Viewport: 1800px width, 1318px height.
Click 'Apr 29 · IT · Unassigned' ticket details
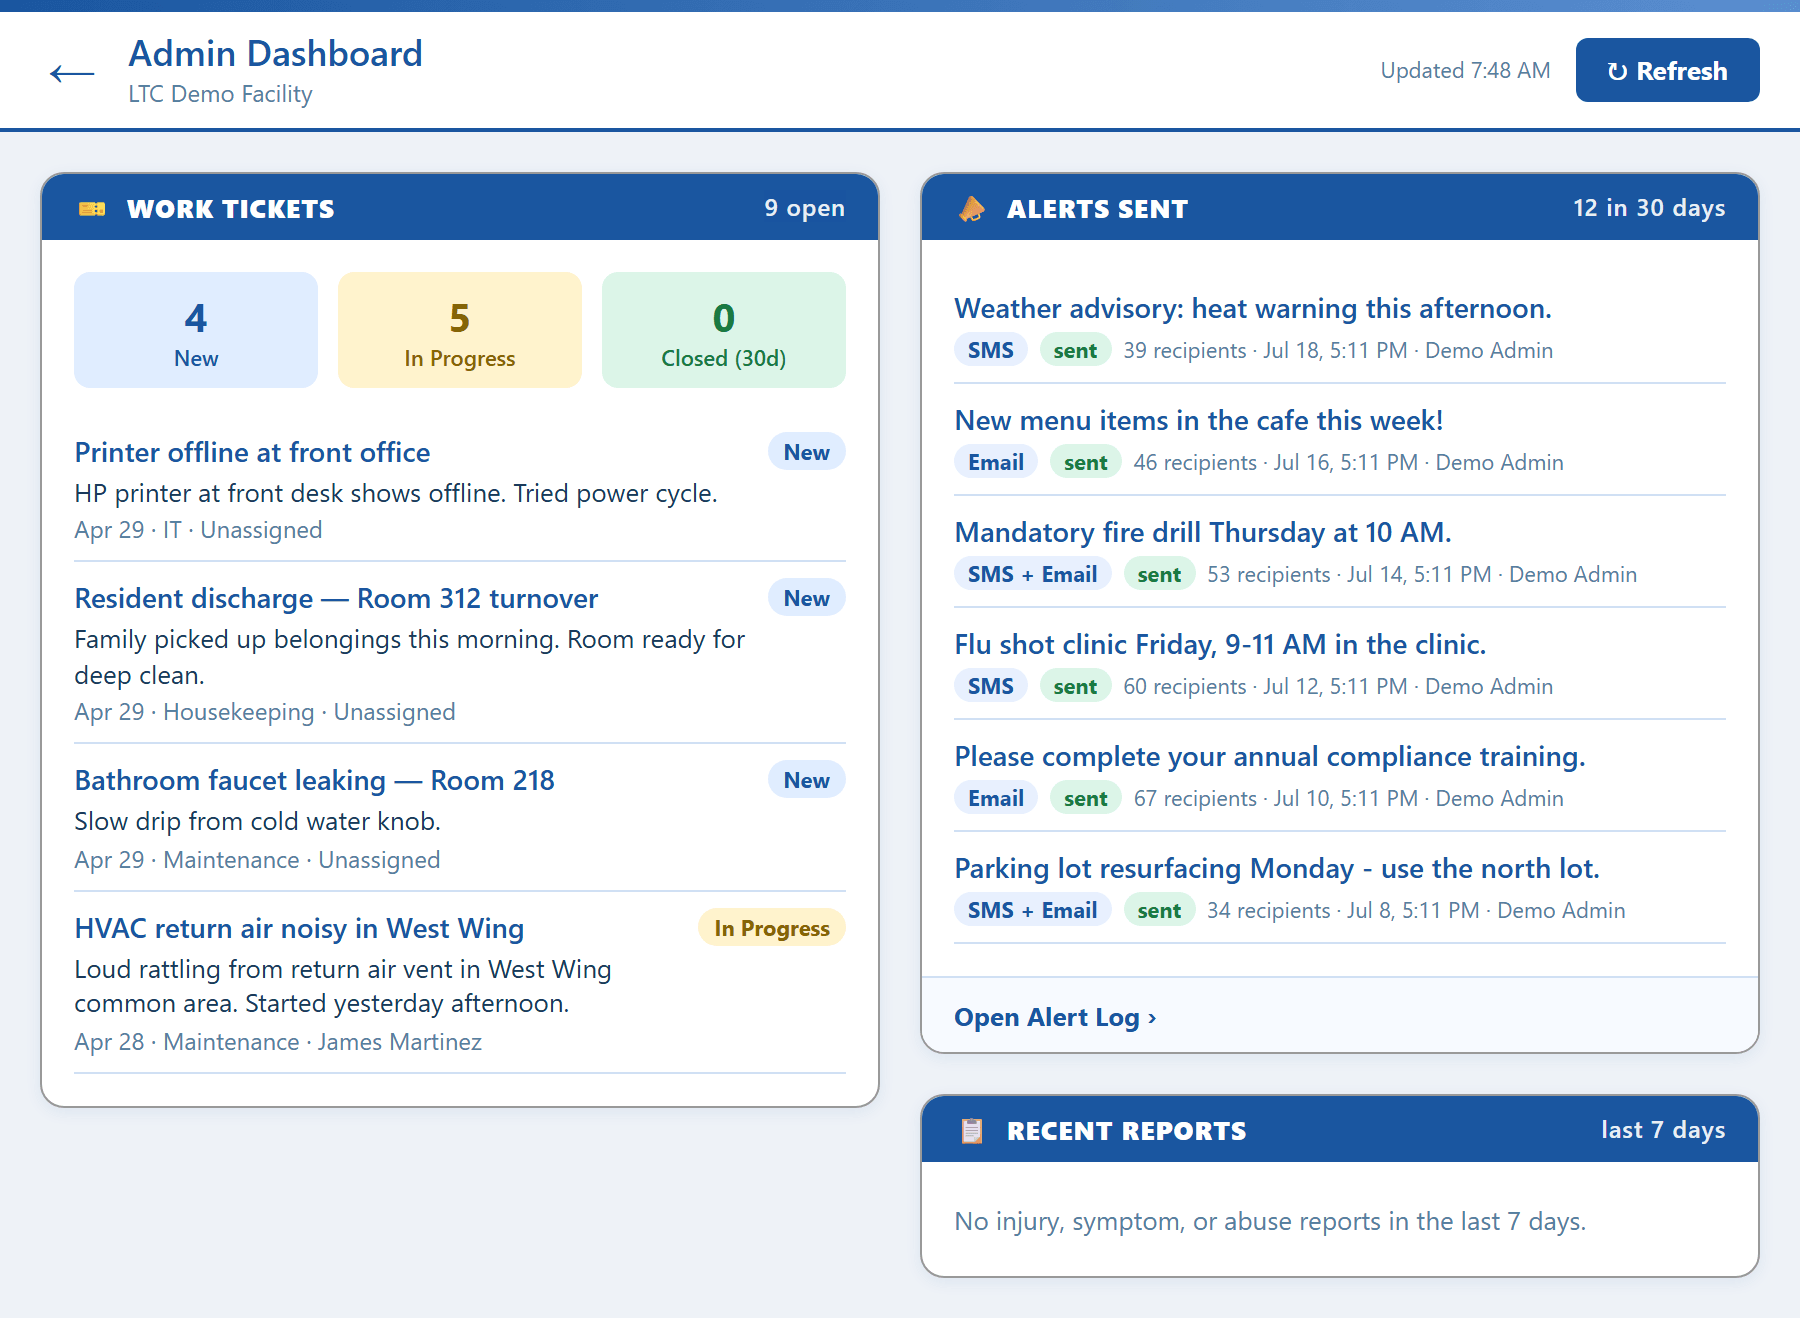198,530
